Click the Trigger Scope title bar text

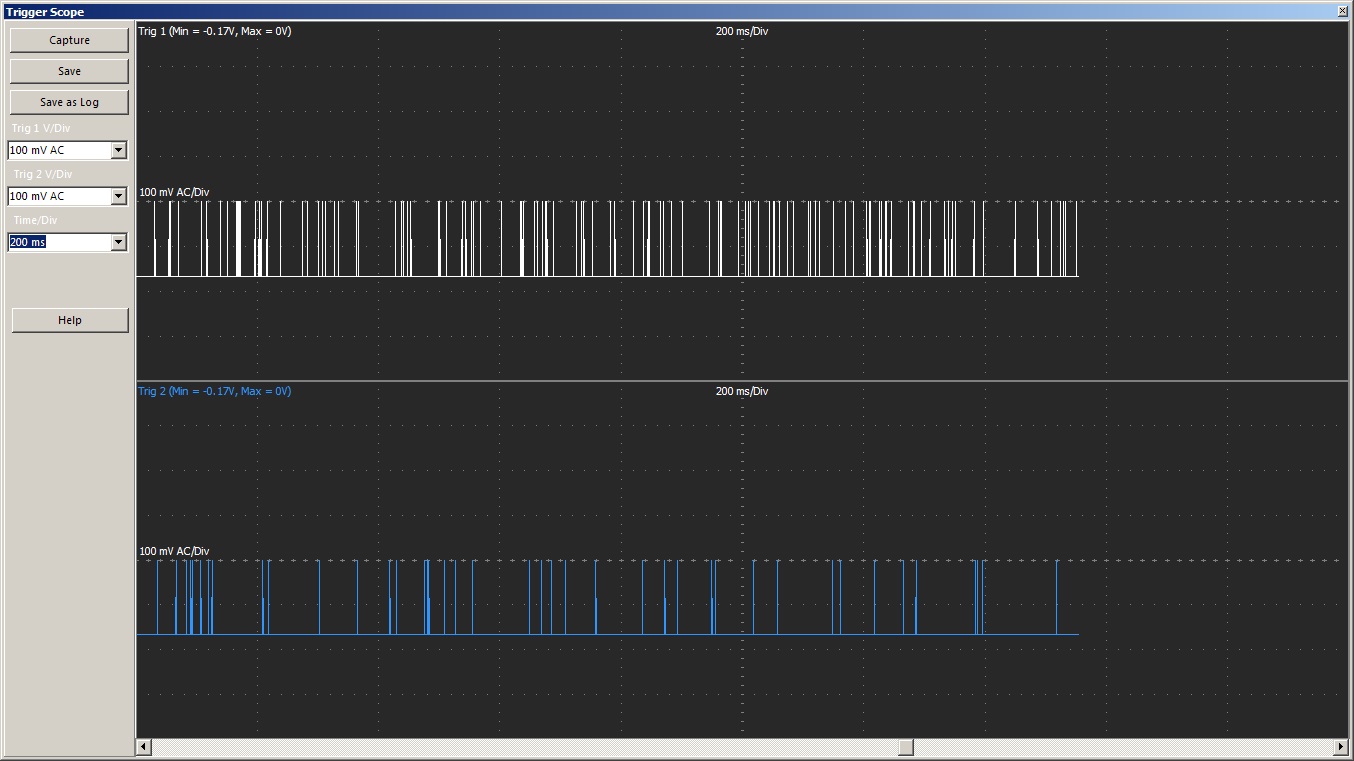(45, 12)
